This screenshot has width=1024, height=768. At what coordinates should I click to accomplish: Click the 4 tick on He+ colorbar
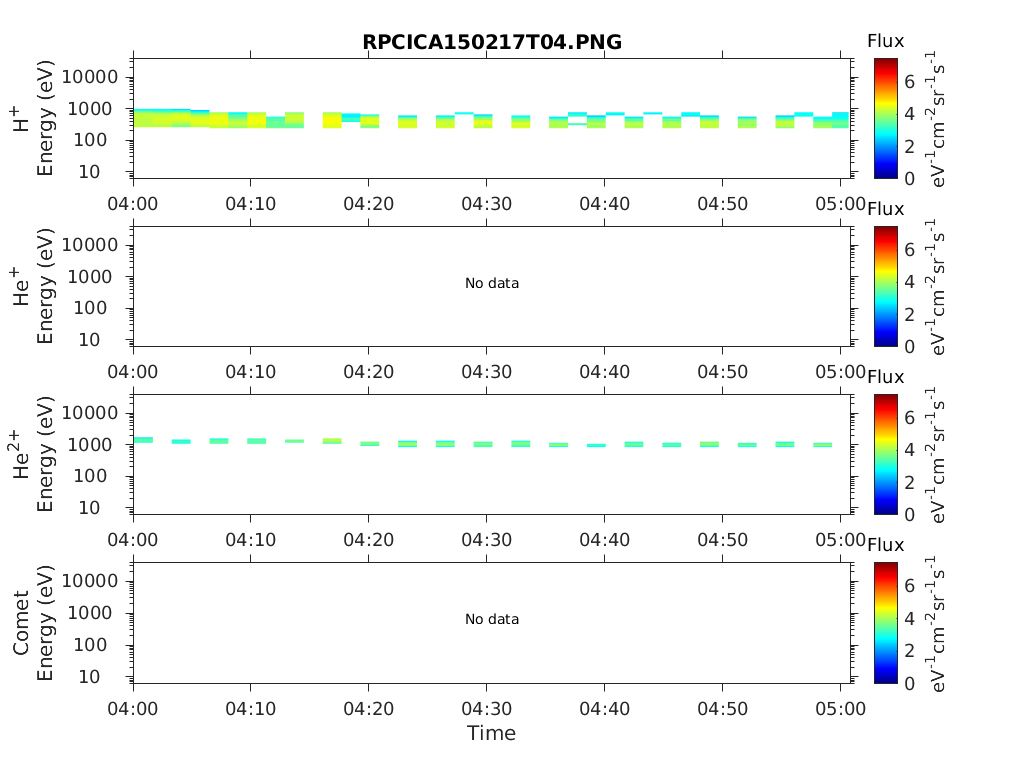coord(909,281)
